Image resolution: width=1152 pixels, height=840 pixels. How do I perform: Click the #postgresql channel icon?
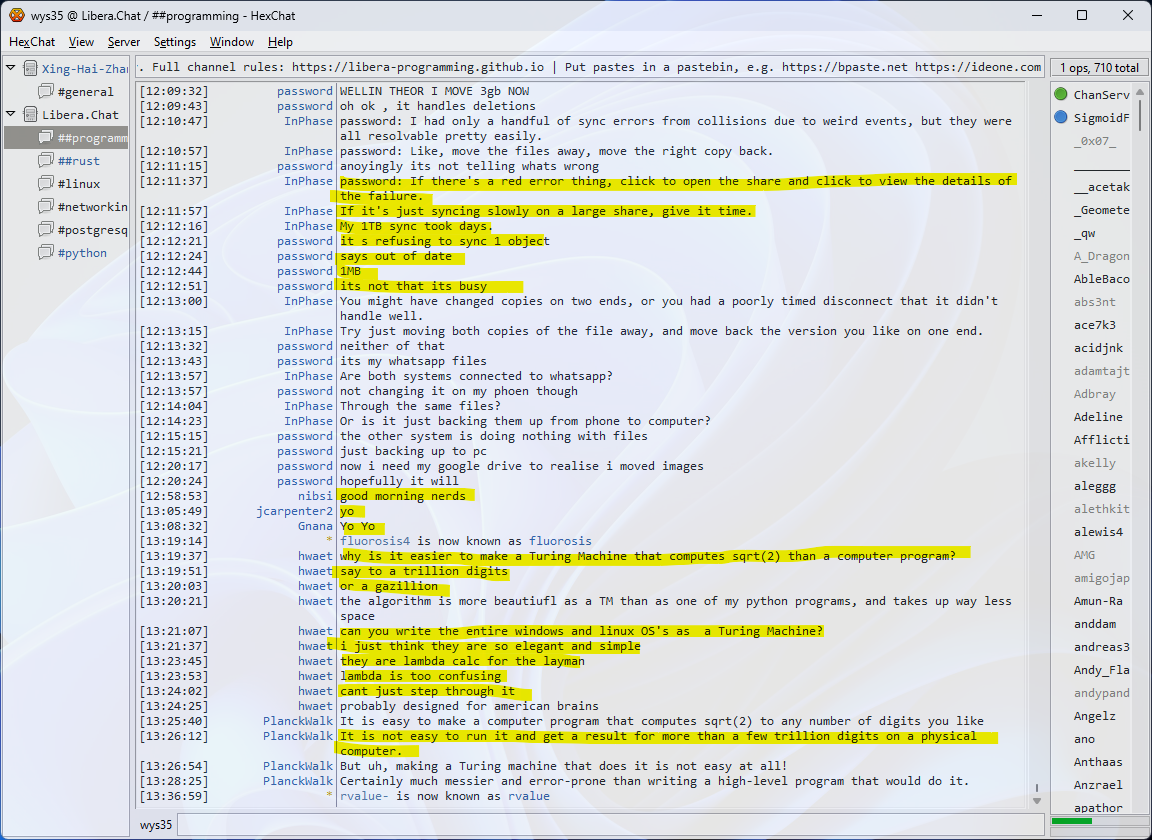46,230
